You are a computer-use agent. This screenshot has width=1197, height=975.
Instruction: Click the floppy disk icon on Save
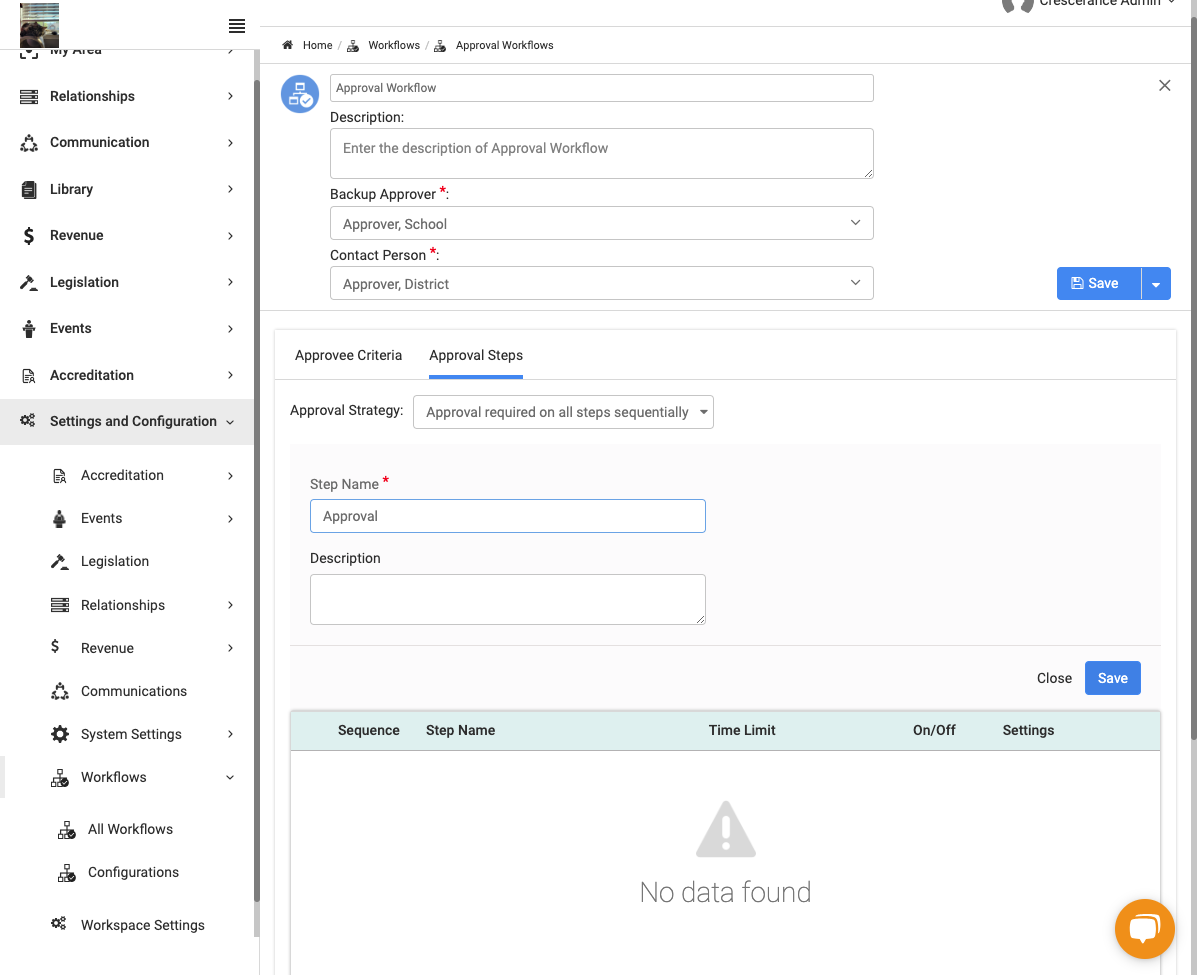click(x=1077, y=283)
